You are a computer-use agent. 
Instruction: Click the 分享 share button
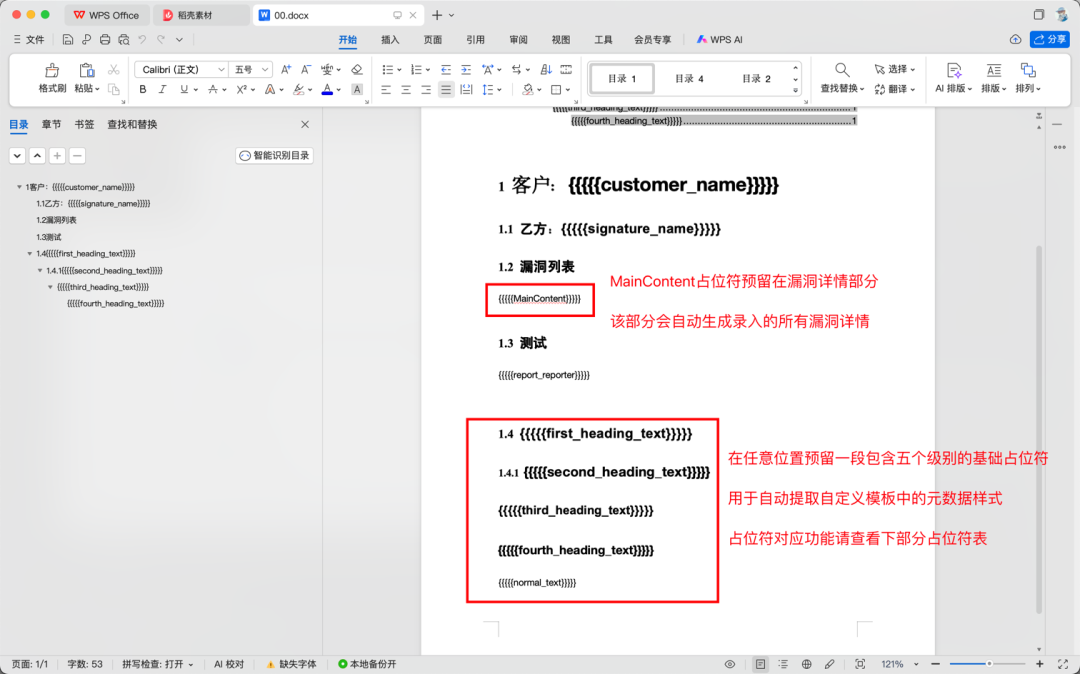pyautogui.click(x=1050, y=39)
